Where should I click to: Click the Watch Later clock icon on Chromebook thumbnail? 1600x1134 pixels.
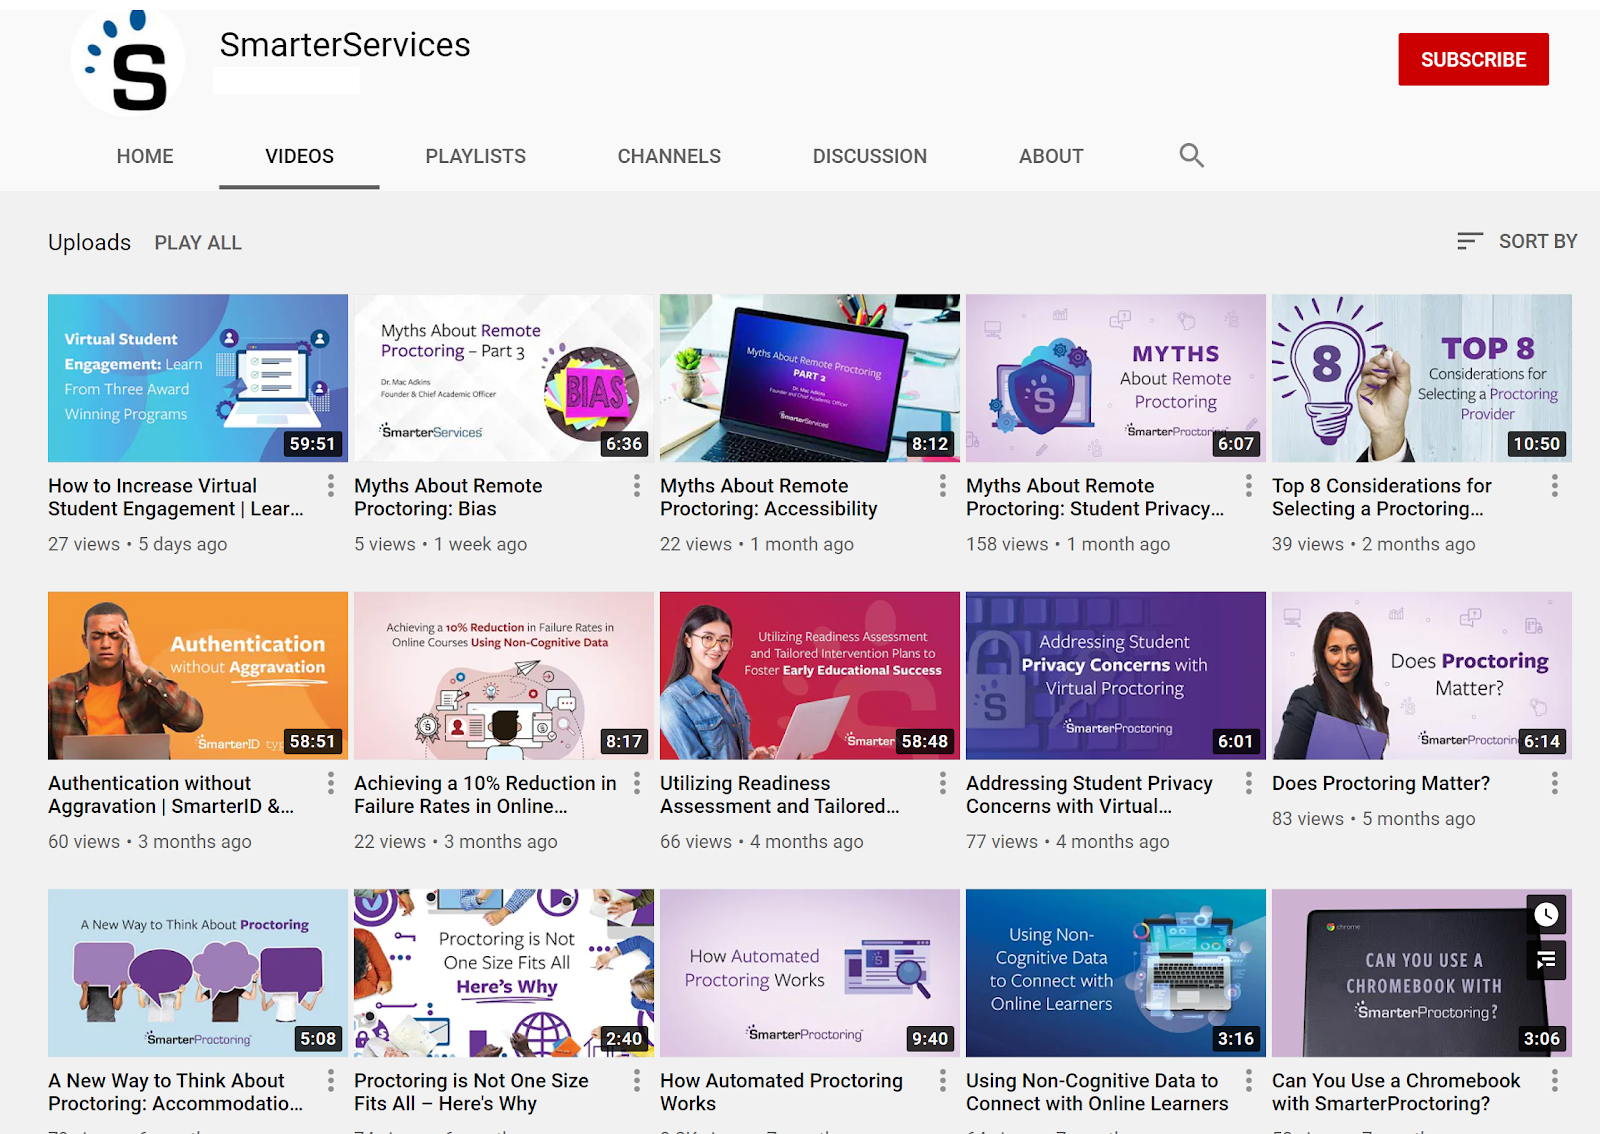pos(1546,914)
